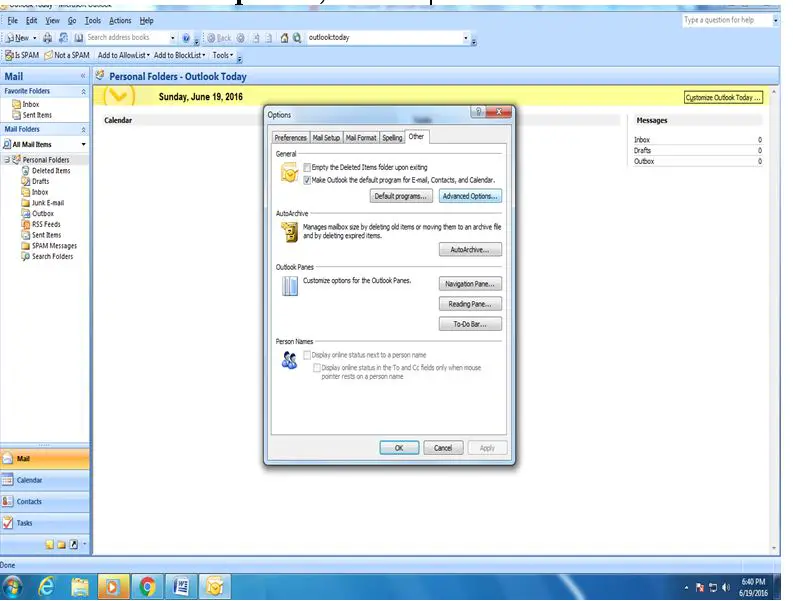Switch to the Mail Format tab

click(361, 138)
